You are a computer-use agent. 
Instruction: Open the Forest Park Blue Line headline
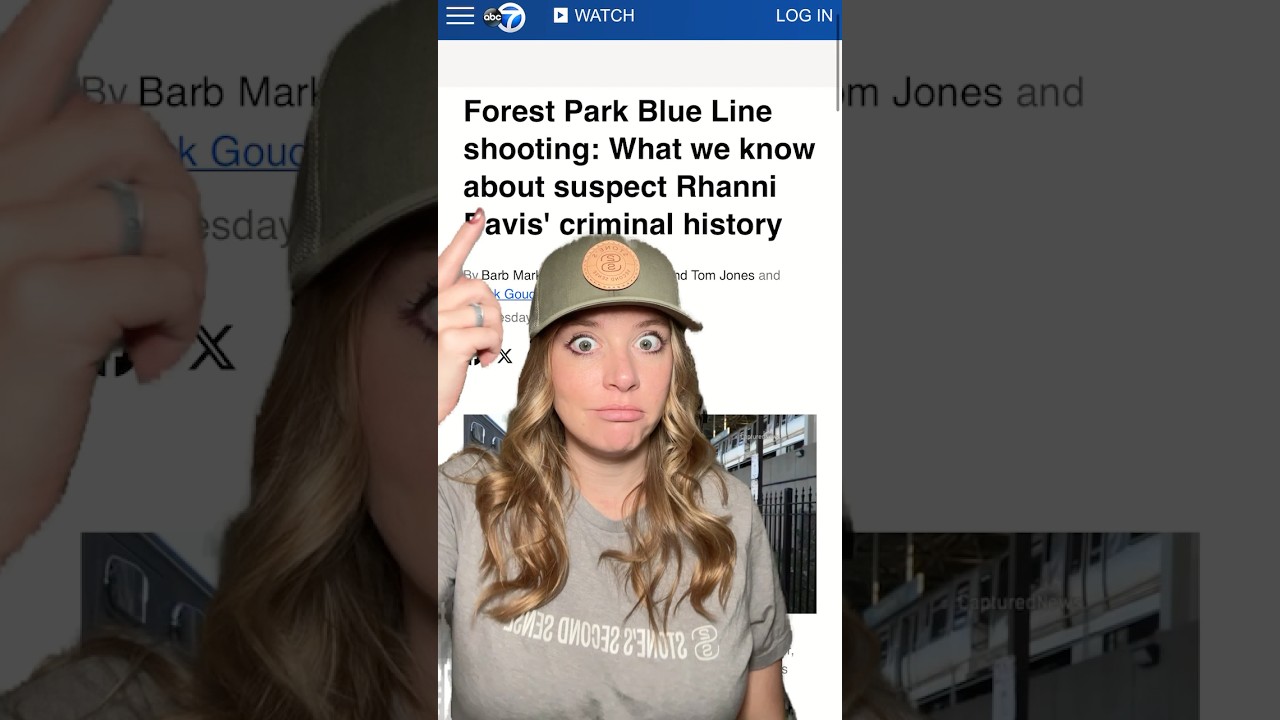(639, 167)
